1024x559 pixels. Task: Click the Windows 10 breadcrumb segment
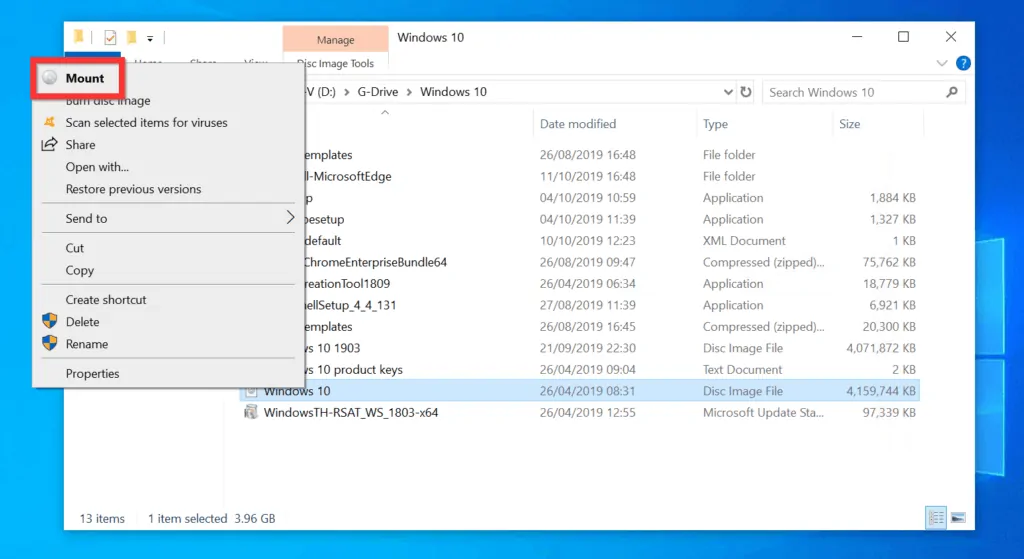(453, 92)
